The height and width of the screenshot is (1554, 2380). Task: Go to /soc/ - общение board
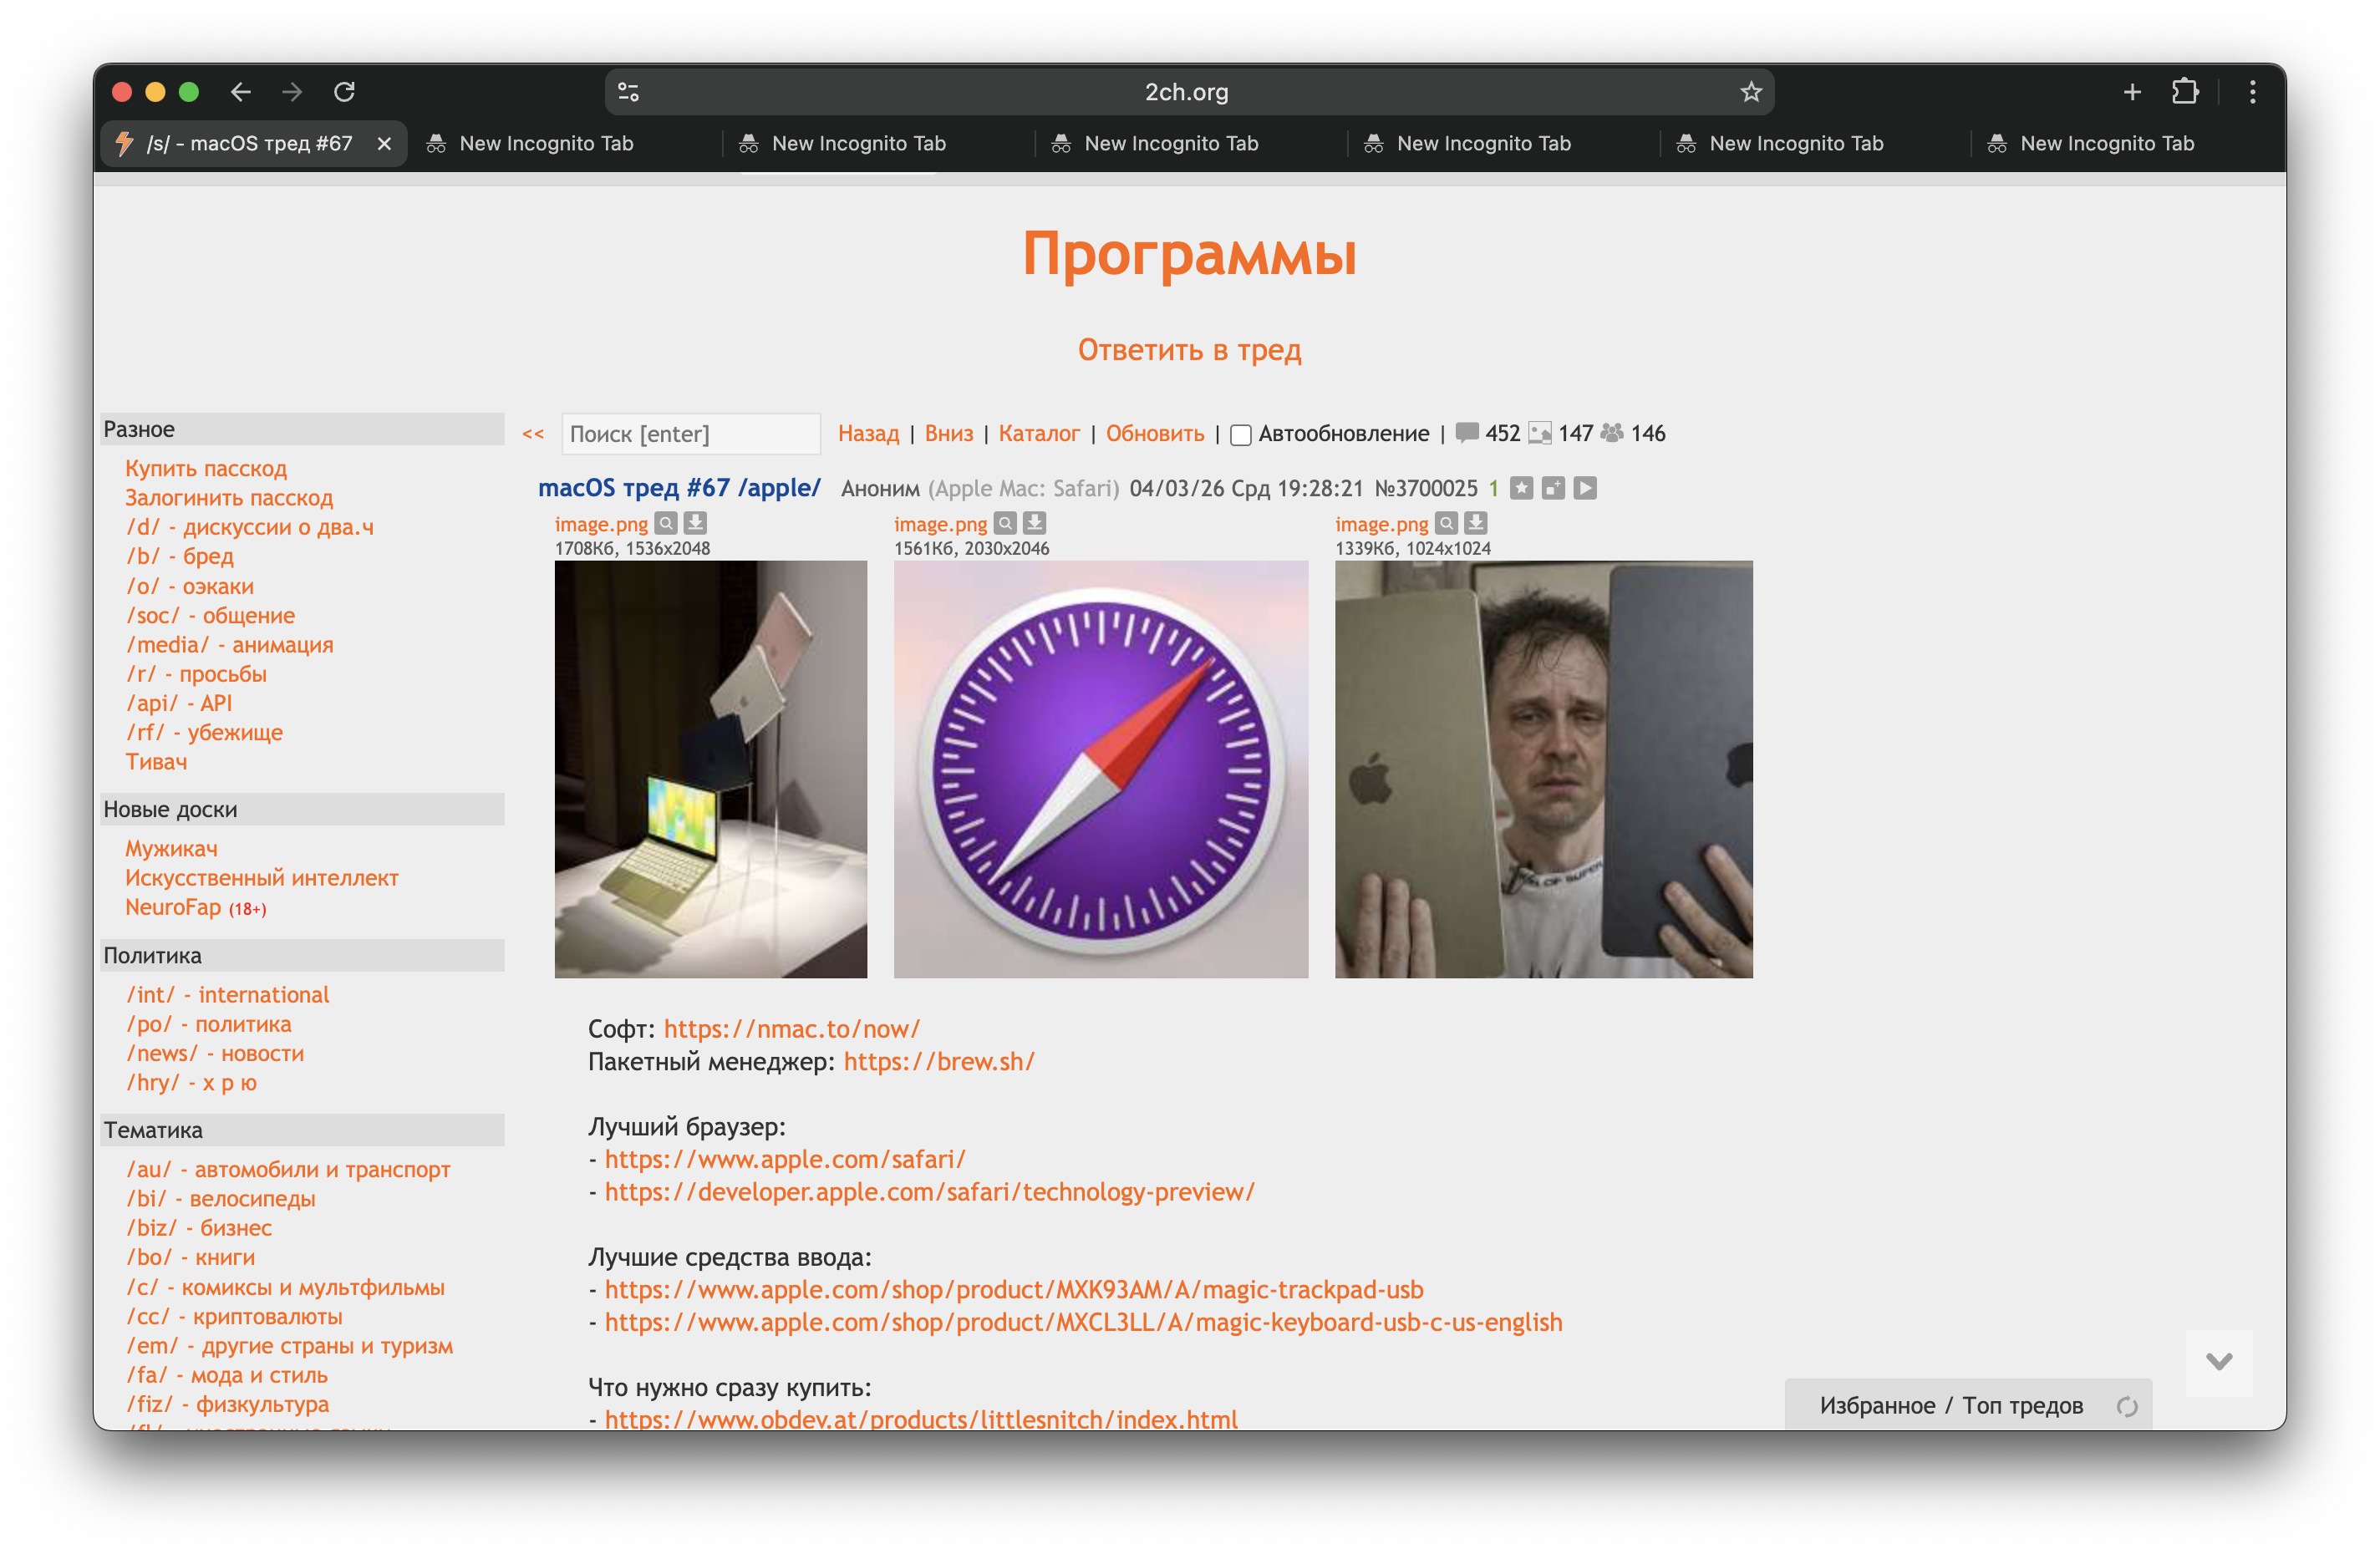tap(210, 616)
